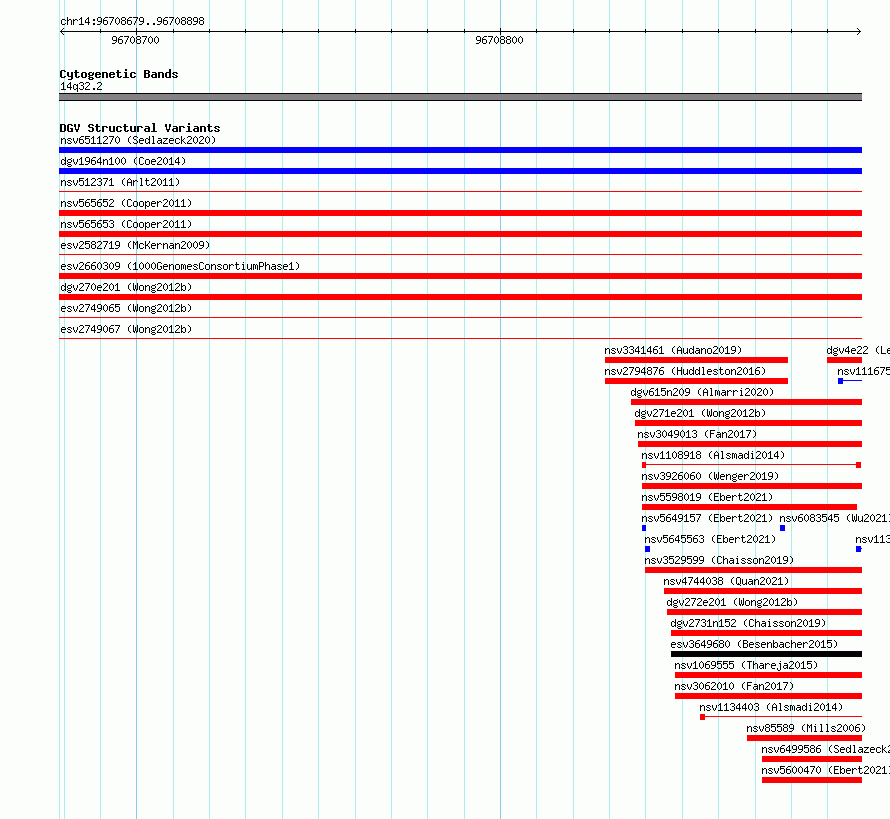Click the red start marker of nsv1134403
890x819 pixels.
702,717
